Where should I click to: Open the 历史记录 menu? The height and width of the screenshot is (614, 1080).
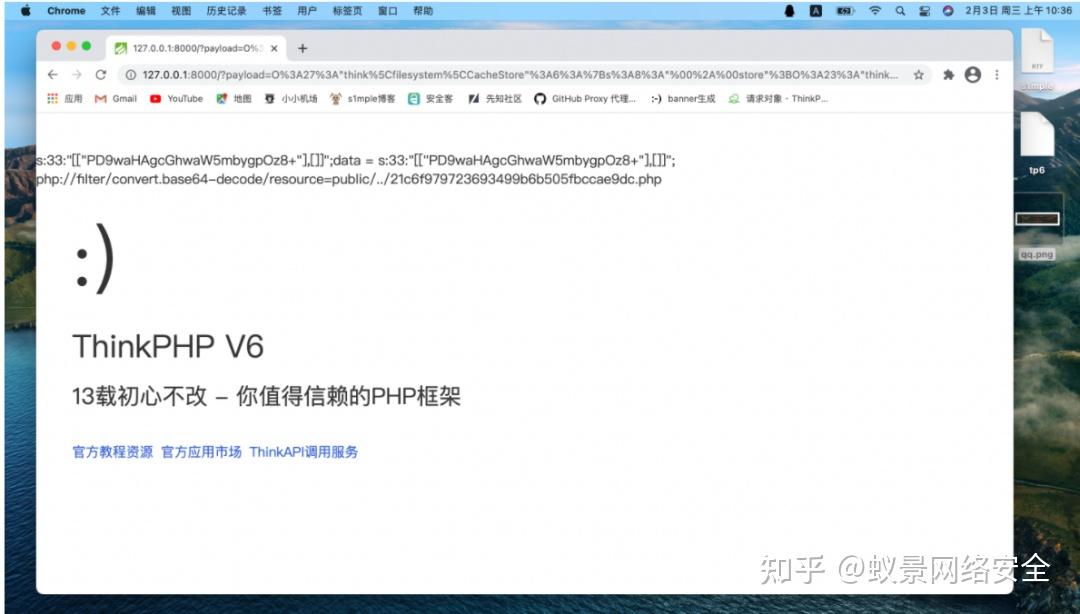pyautogui.click(x=226, y=11)
